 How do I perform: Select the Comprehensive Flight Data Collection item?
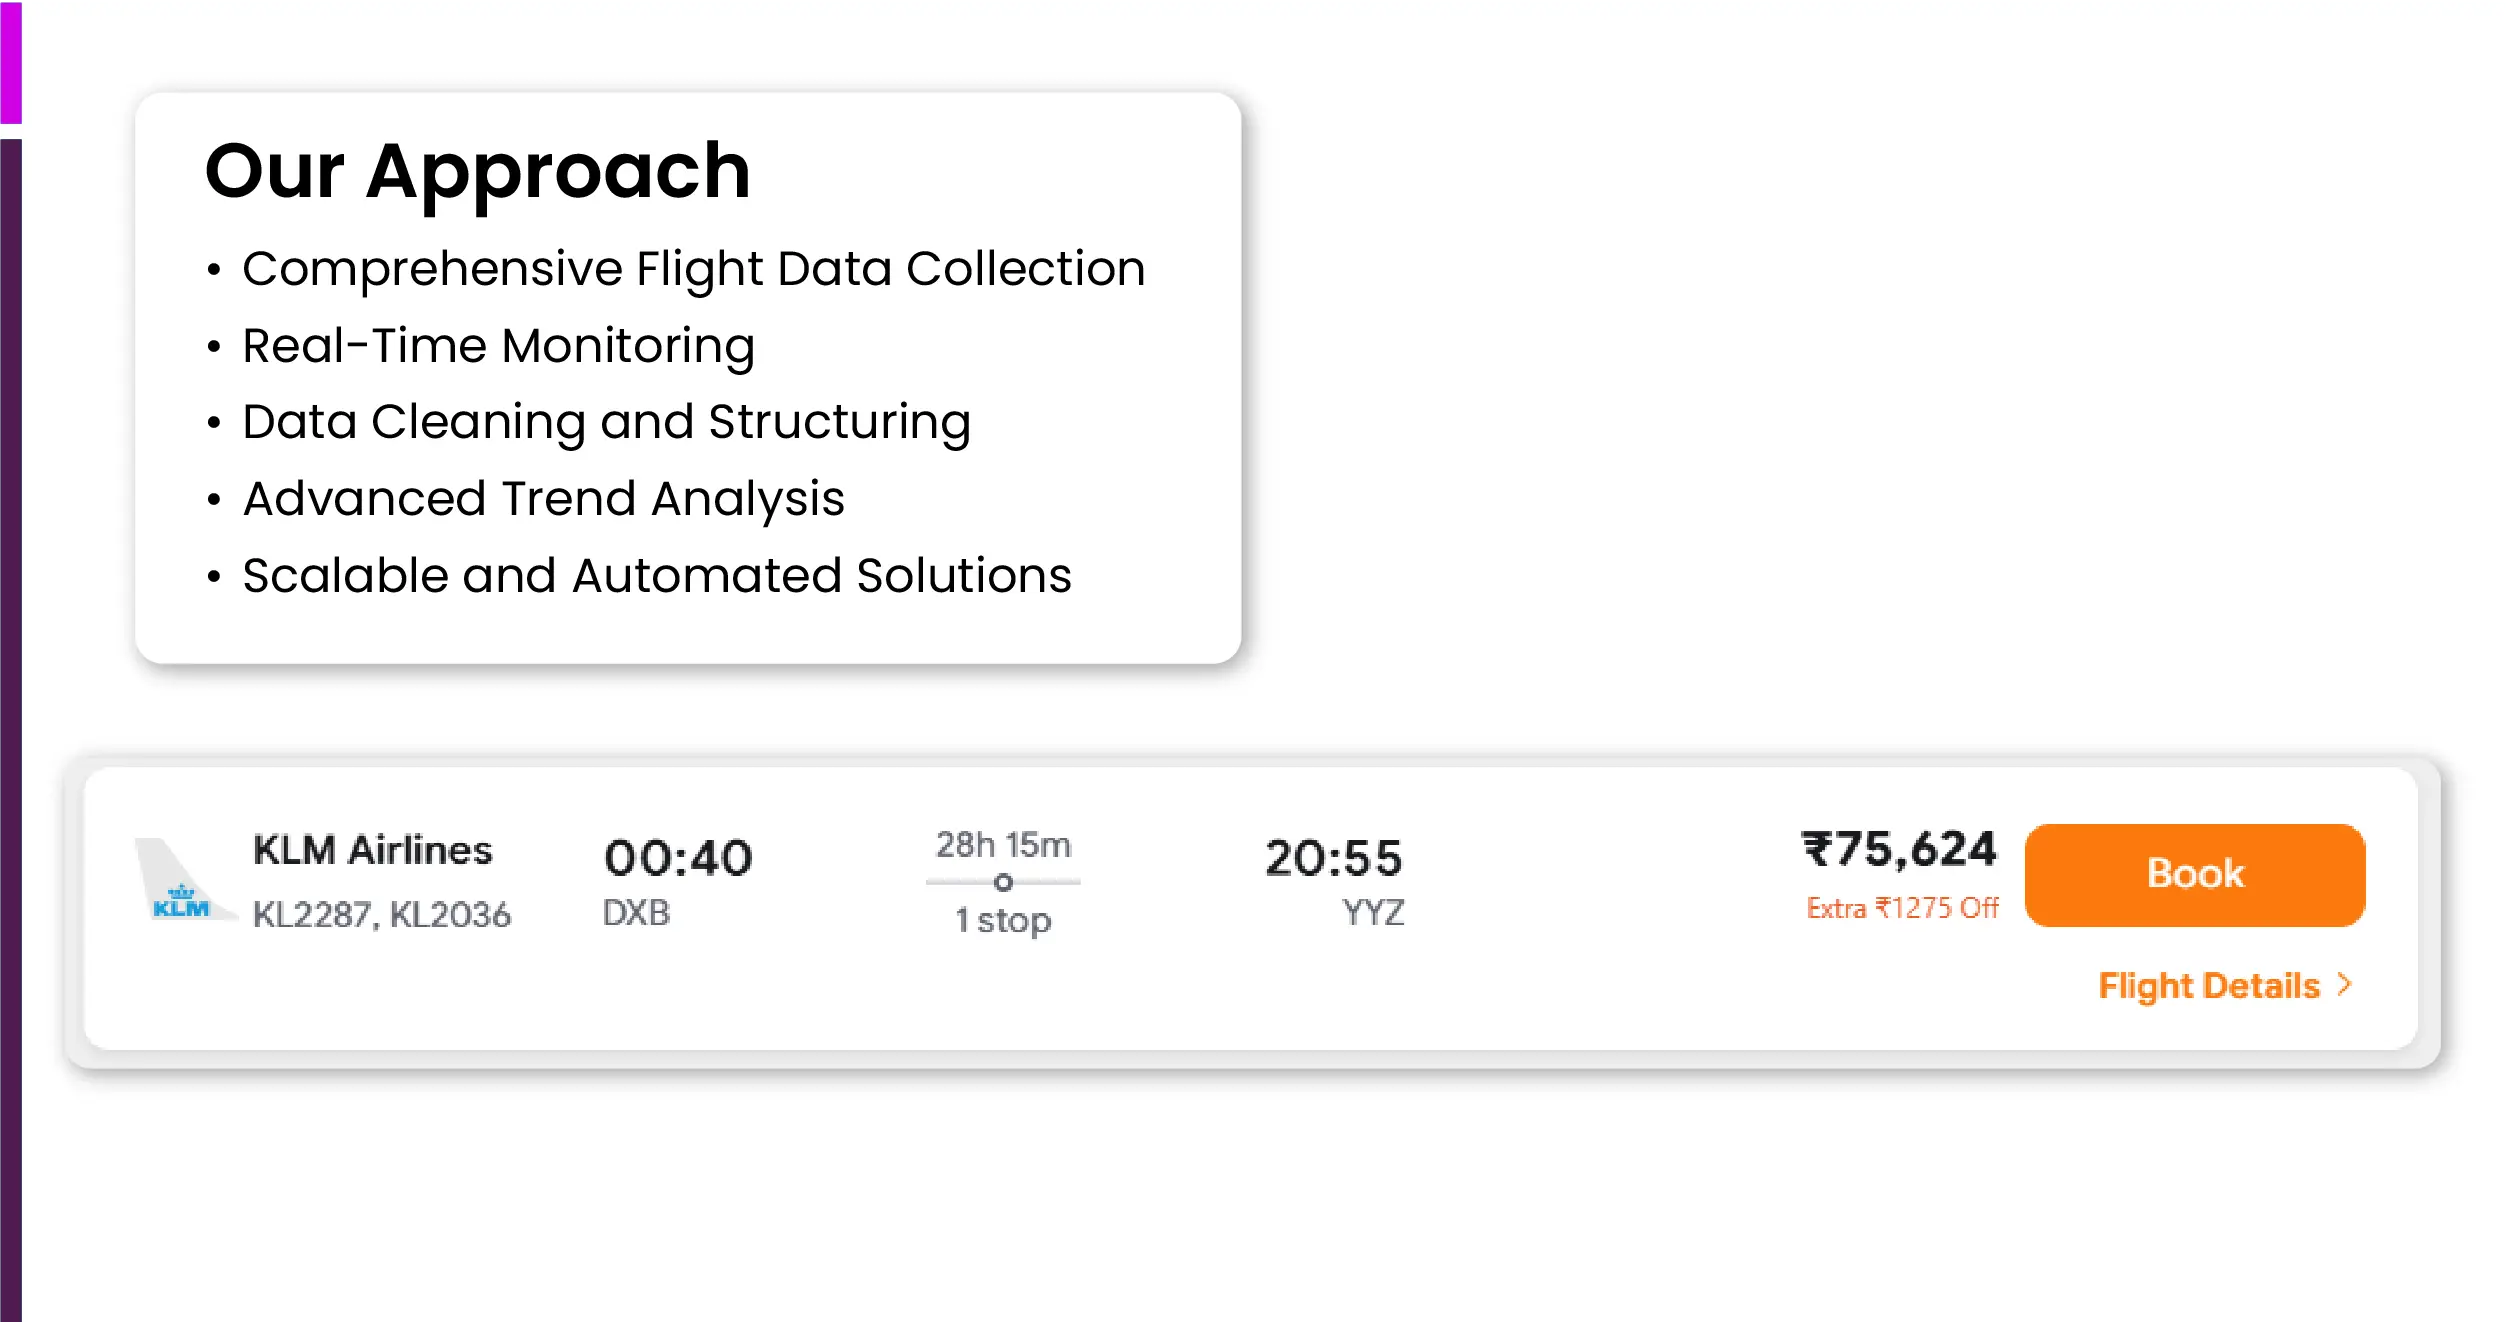693,269
